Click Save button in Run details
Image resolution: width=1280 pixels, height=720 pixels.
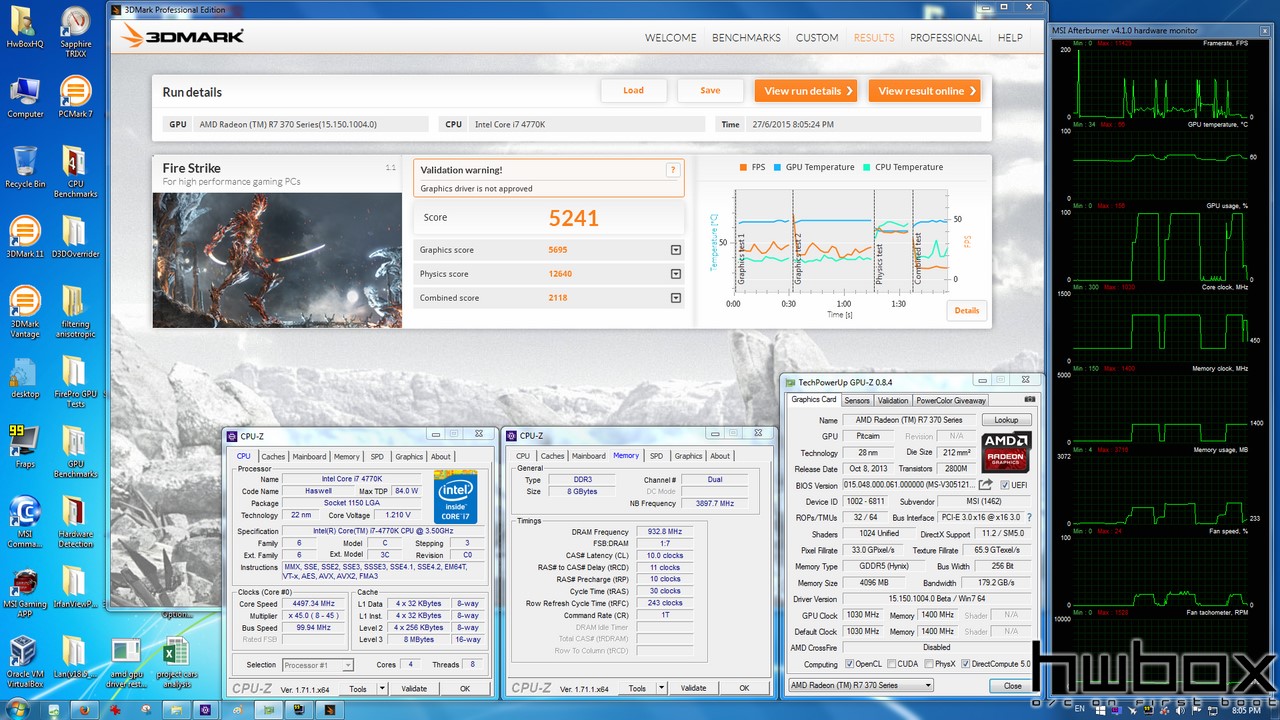pos(710,91)
